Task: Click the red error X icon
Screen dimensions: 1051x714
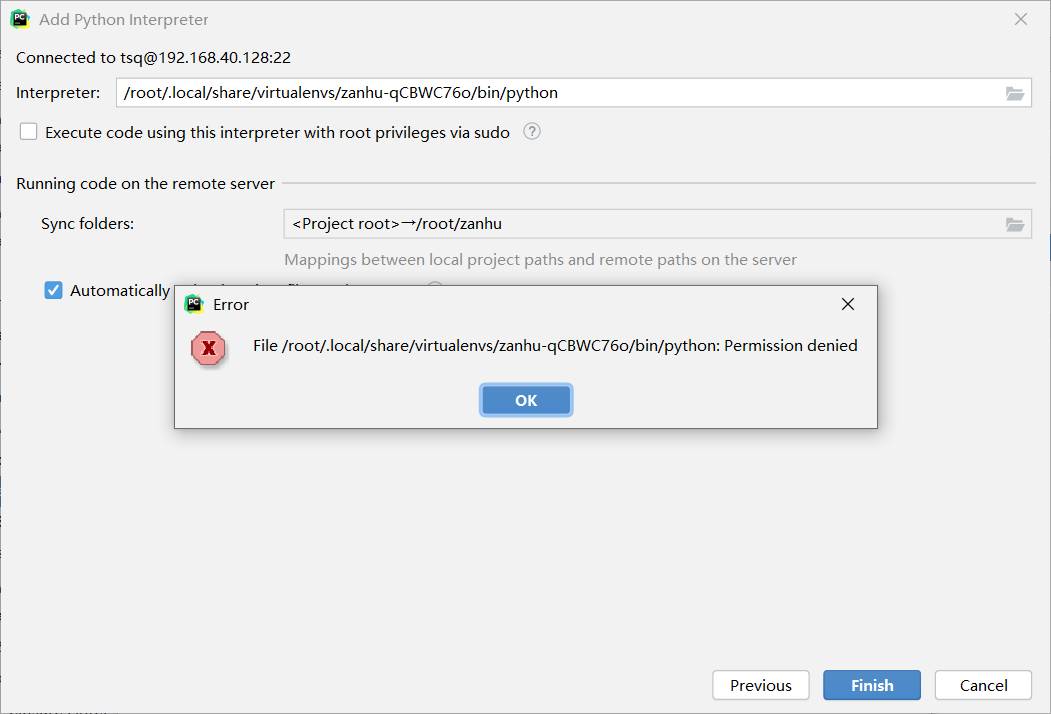Action: (208, 348)
